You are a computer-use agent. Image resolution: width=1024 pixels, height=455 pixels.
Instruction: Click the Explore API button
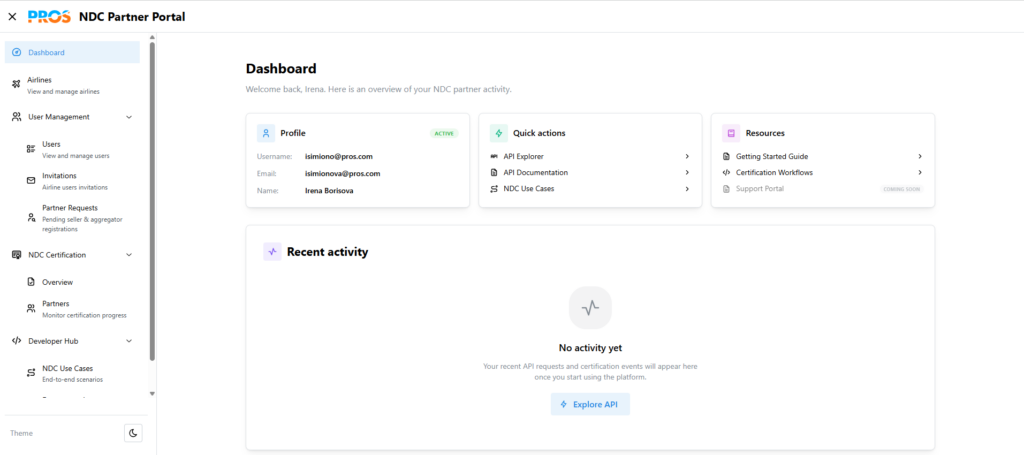pyautogui.click(x=590, y=404)
